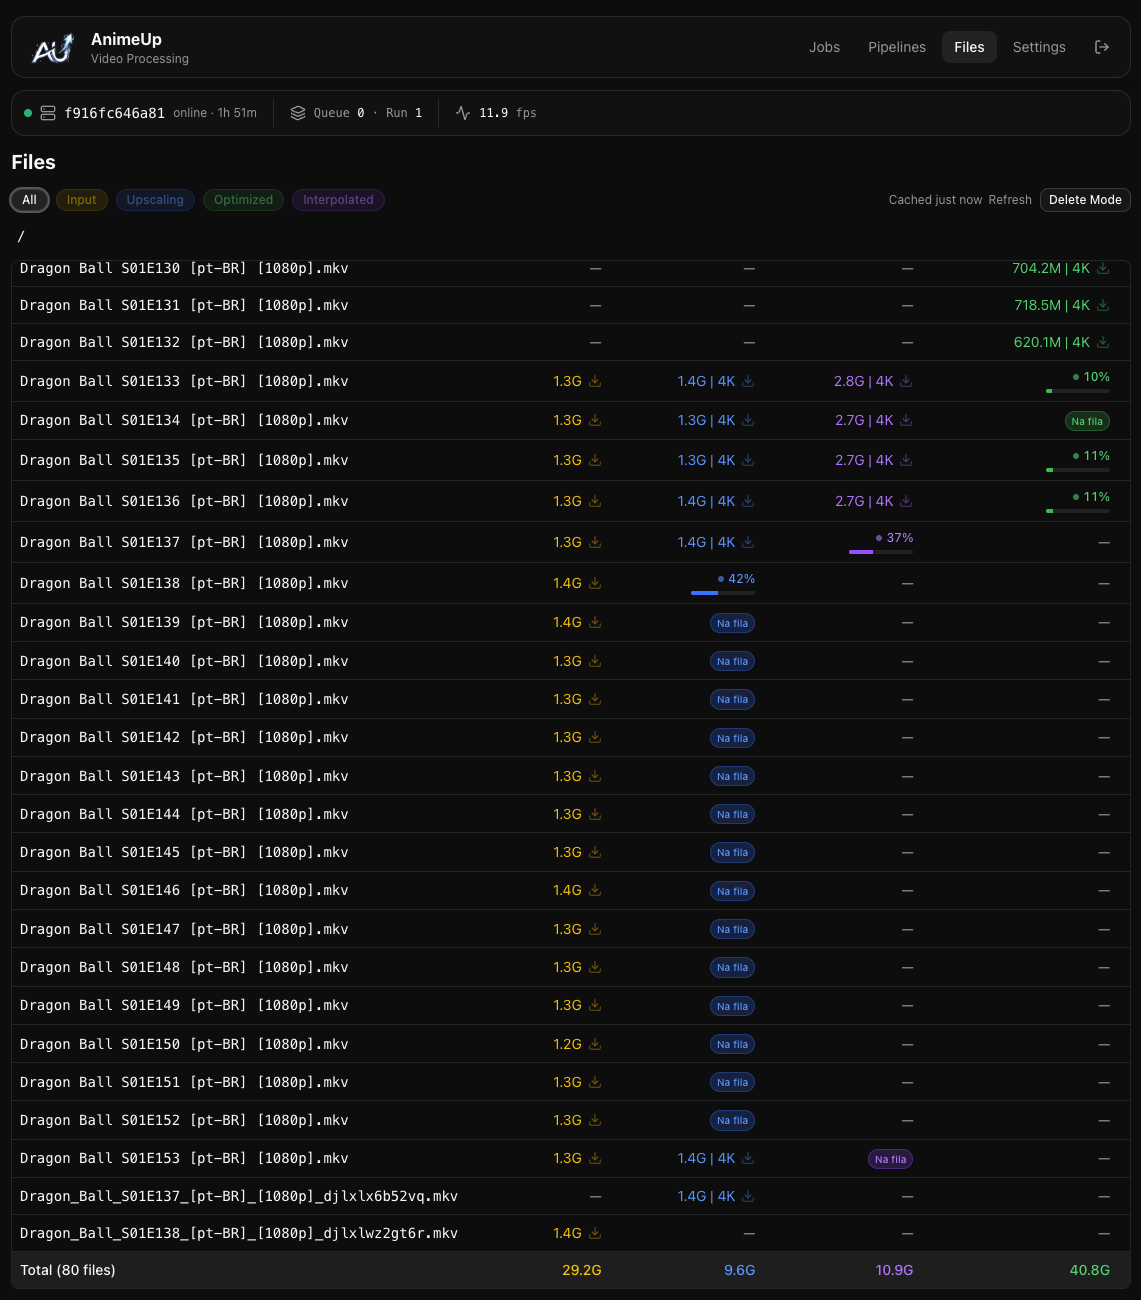Screen dimensions: 1141x1300
Task: Download upscaled 1.4G file of S01E133
Action: point(748,381)
